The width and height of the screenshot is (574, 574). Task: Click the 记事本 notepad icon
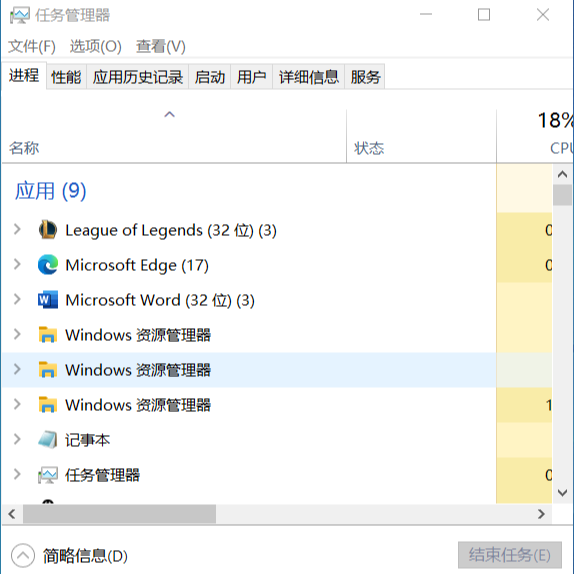48,440
